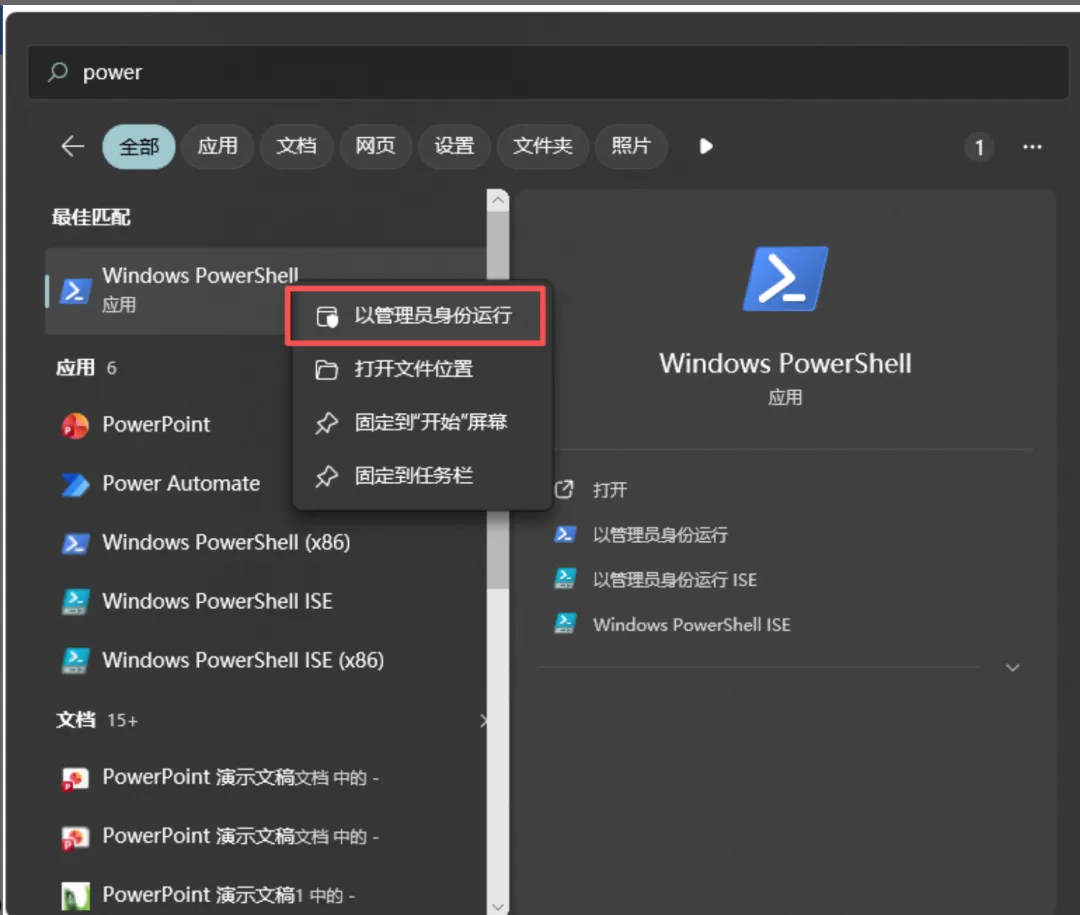
Task: Open first PowerPoint 演示文稿文档 result
Action: [240, 778]
